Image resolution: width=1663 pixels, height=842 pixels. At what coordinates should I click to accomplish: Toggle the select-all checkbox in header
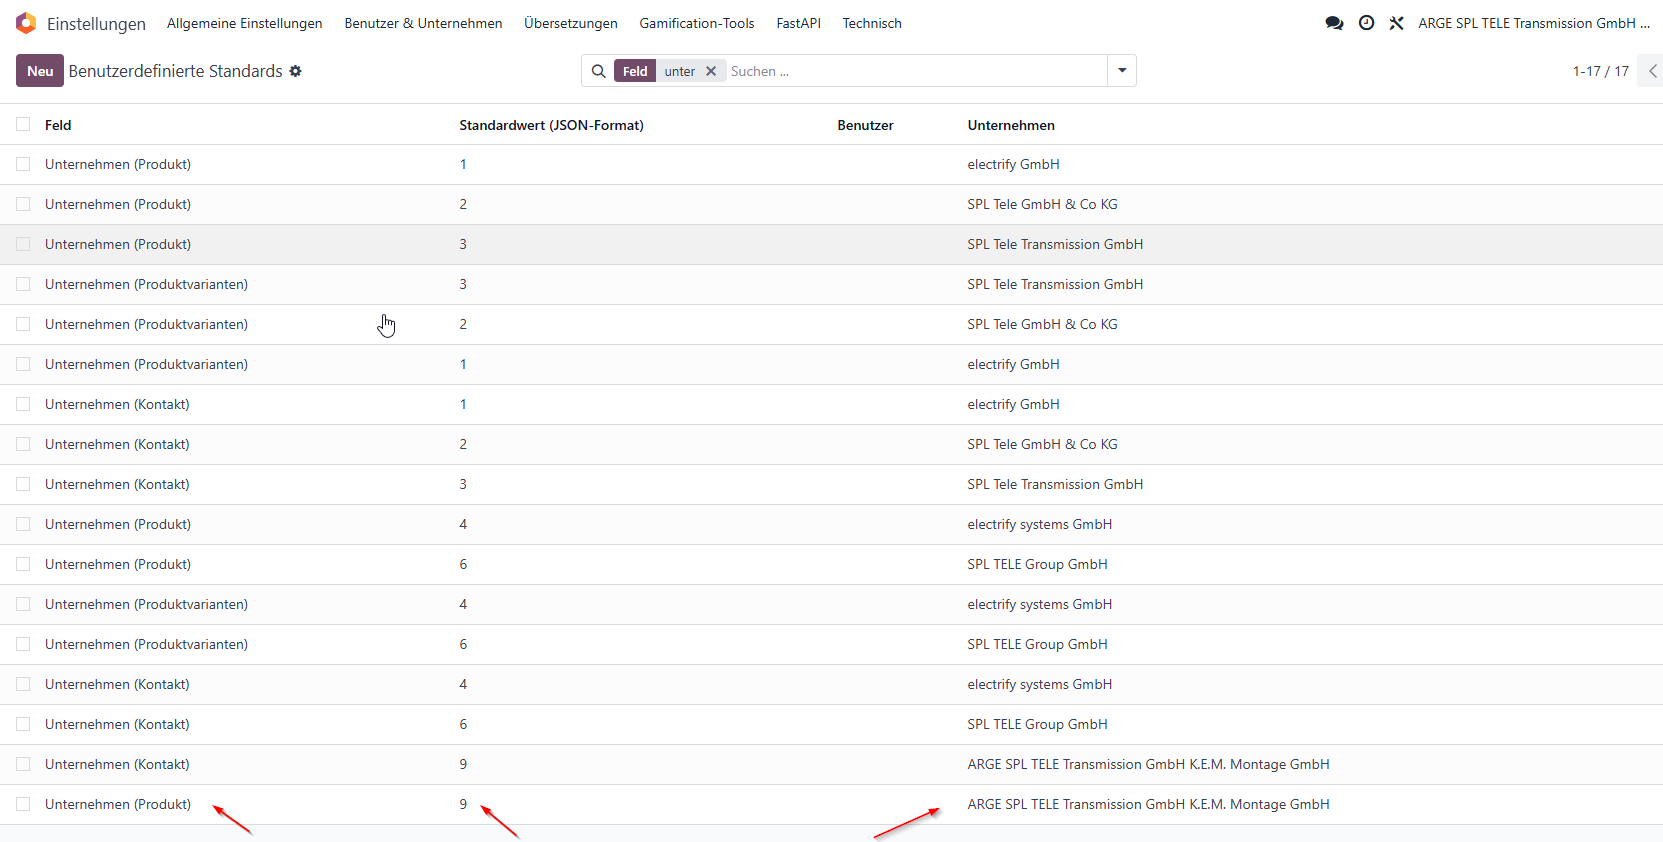click(x=23, y=125)
